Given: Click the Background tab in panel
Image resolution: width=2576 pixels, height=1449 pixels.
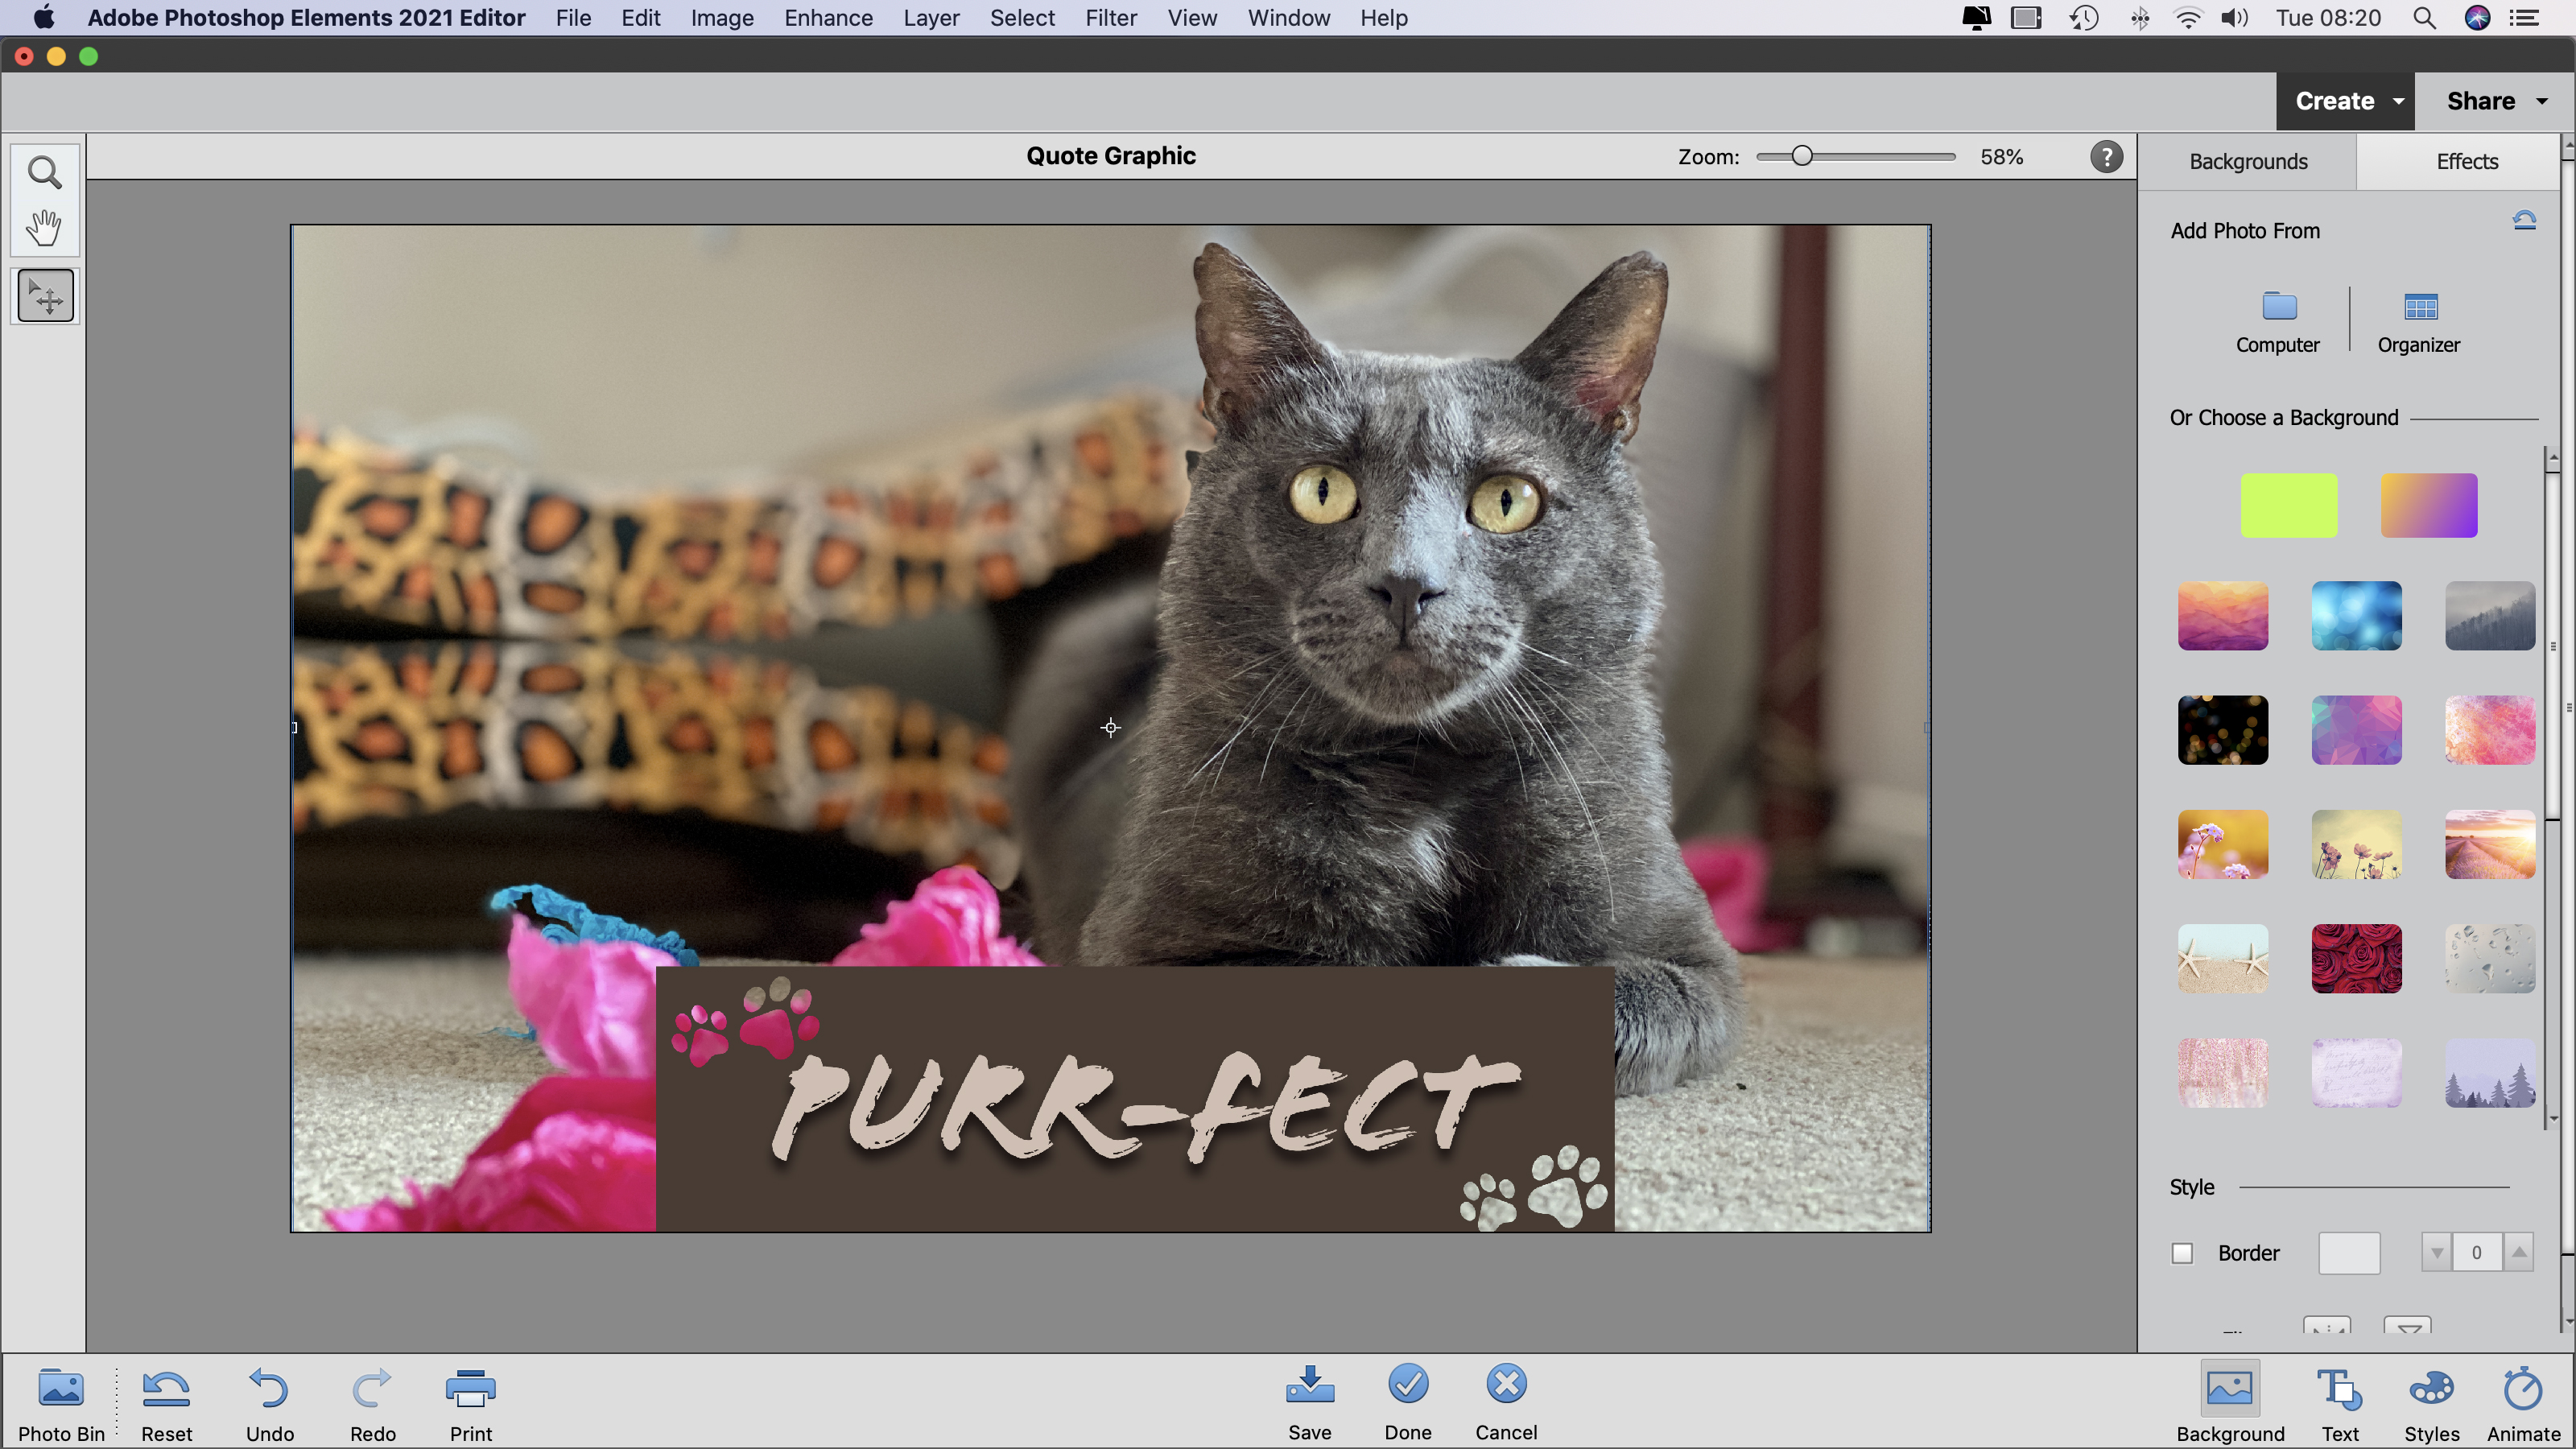Looking at the screenshot, I should tap(2248, 161).
